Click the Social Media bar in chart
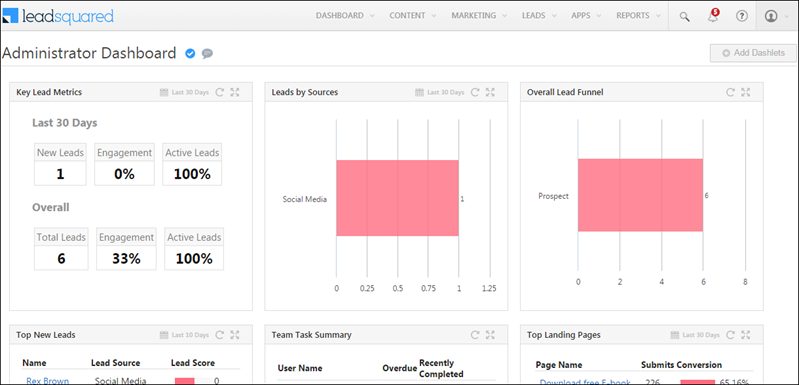 click(397, 198)
